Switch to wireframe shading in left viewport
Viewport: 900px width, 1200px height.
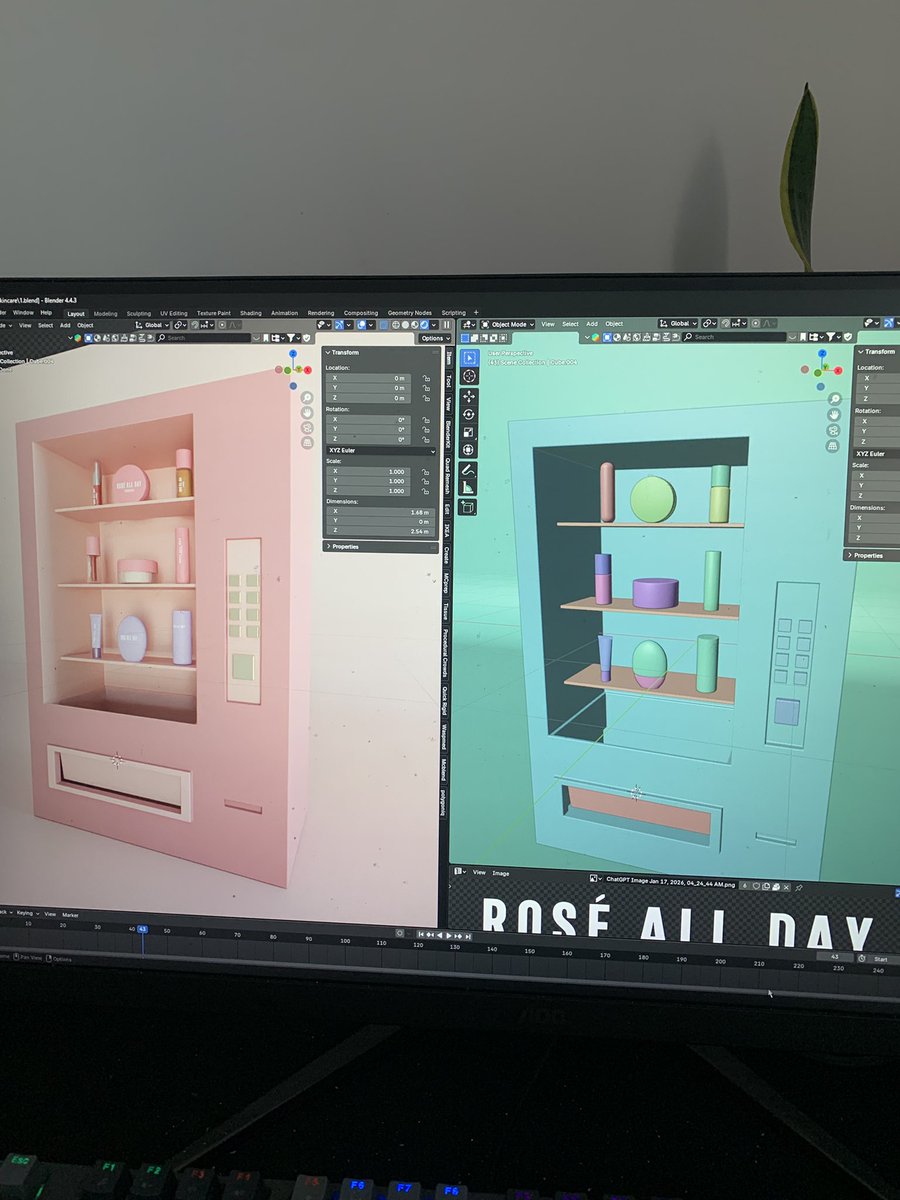(397, 325)
